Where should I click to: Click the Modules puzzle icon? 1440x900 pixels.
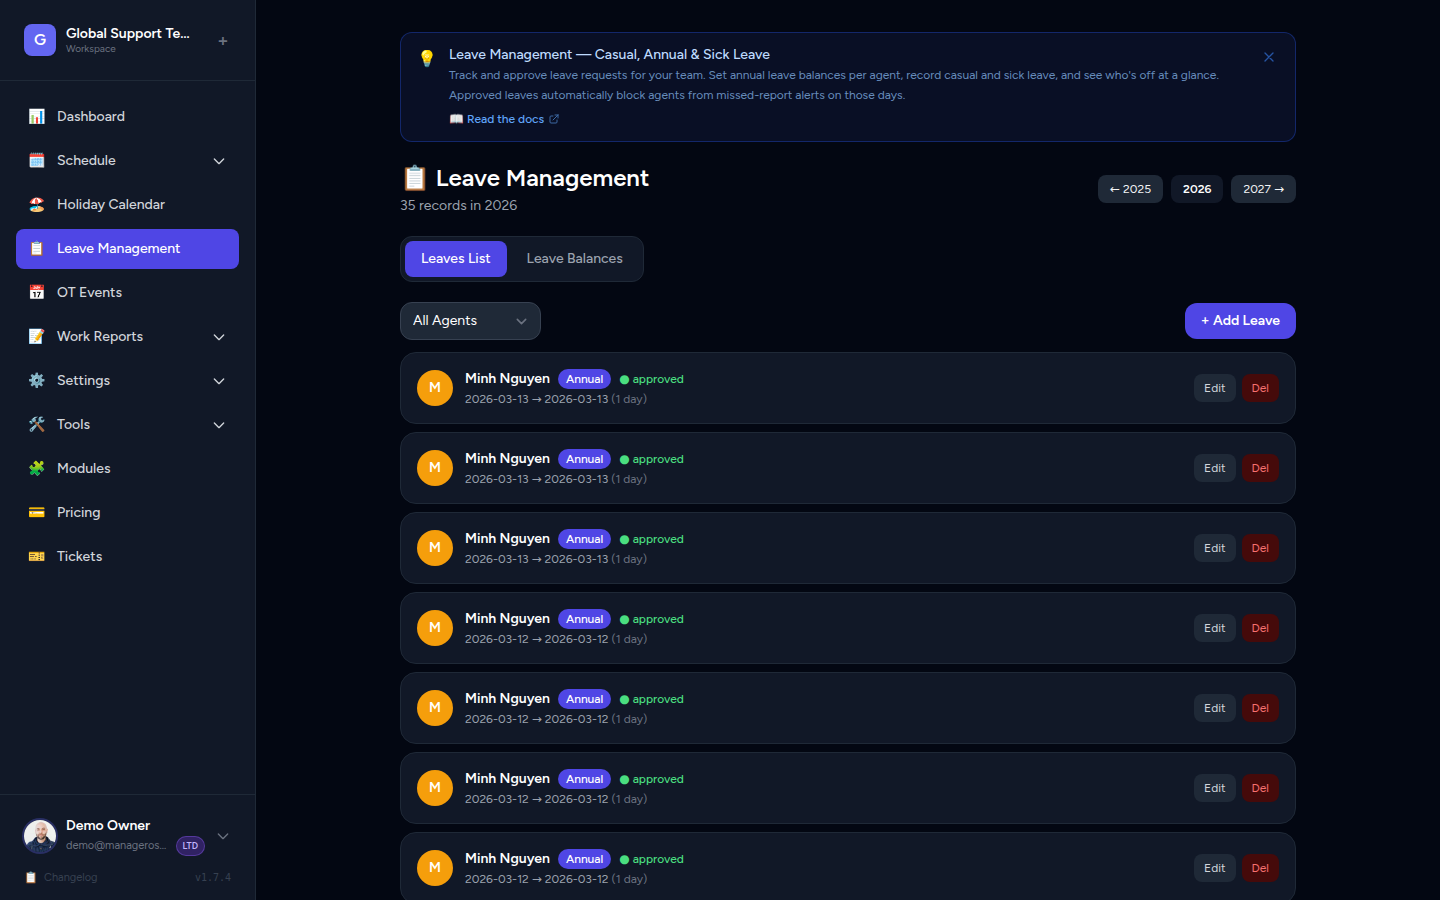click(37, 468)
